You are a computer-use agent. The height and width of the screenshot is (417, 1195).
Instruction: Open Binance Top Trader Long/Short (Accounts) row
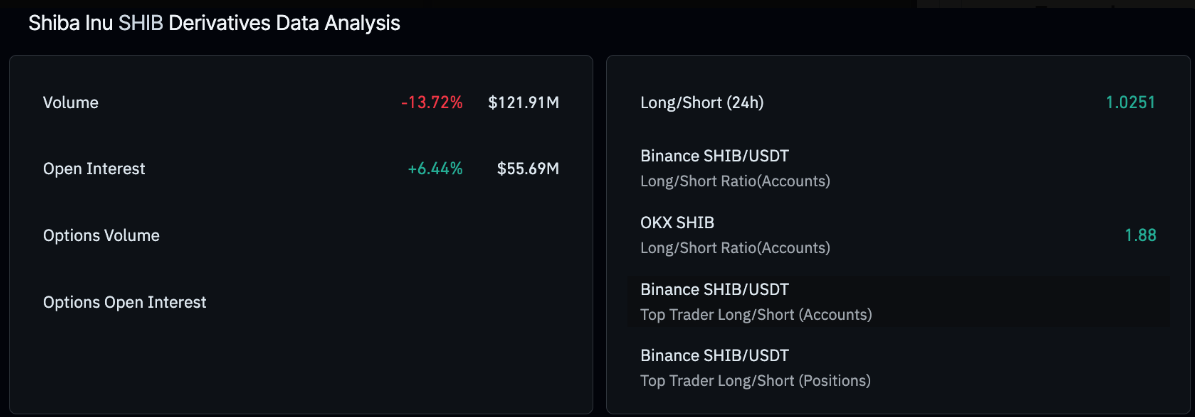714,290
